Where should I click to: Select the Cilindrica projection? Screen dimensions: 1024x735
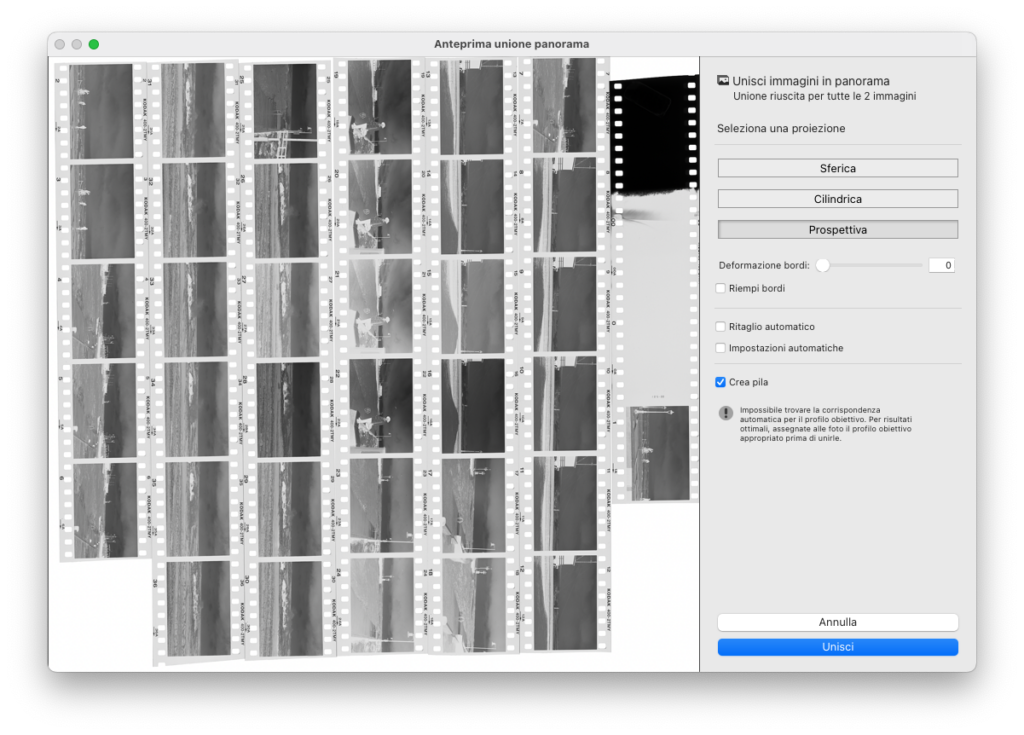coord(837,199)
